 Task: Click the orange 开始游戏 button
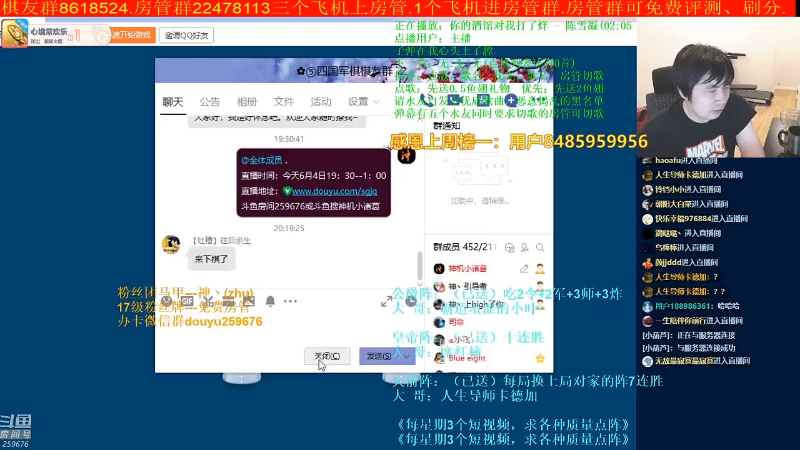[132, 35]
